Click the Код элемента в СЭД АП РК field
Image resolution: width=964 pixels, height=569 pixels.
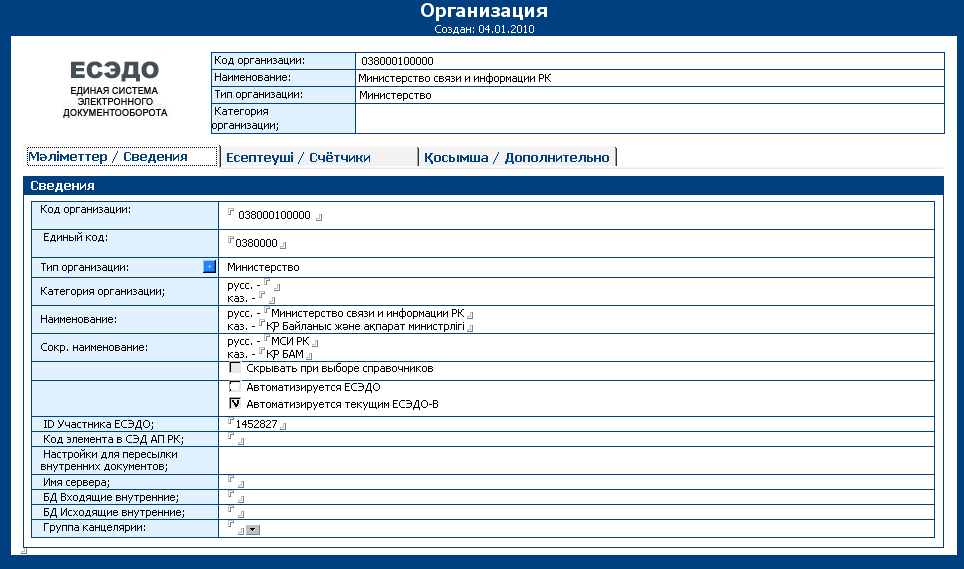coord(236,439)
